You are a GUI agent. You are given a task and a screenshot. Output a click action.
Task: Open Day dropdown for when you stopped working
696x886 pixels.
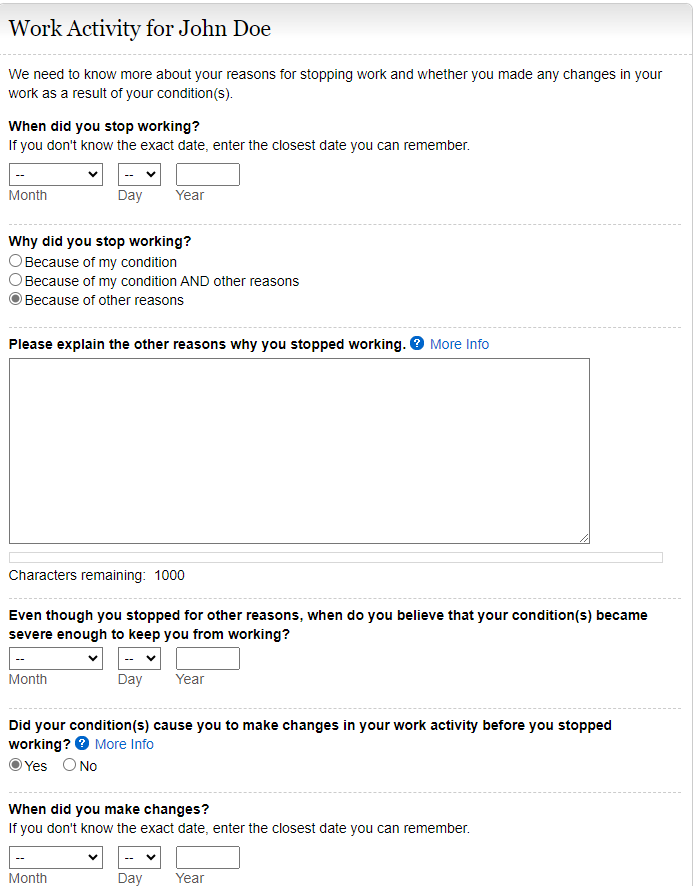[x=139, y=175]
